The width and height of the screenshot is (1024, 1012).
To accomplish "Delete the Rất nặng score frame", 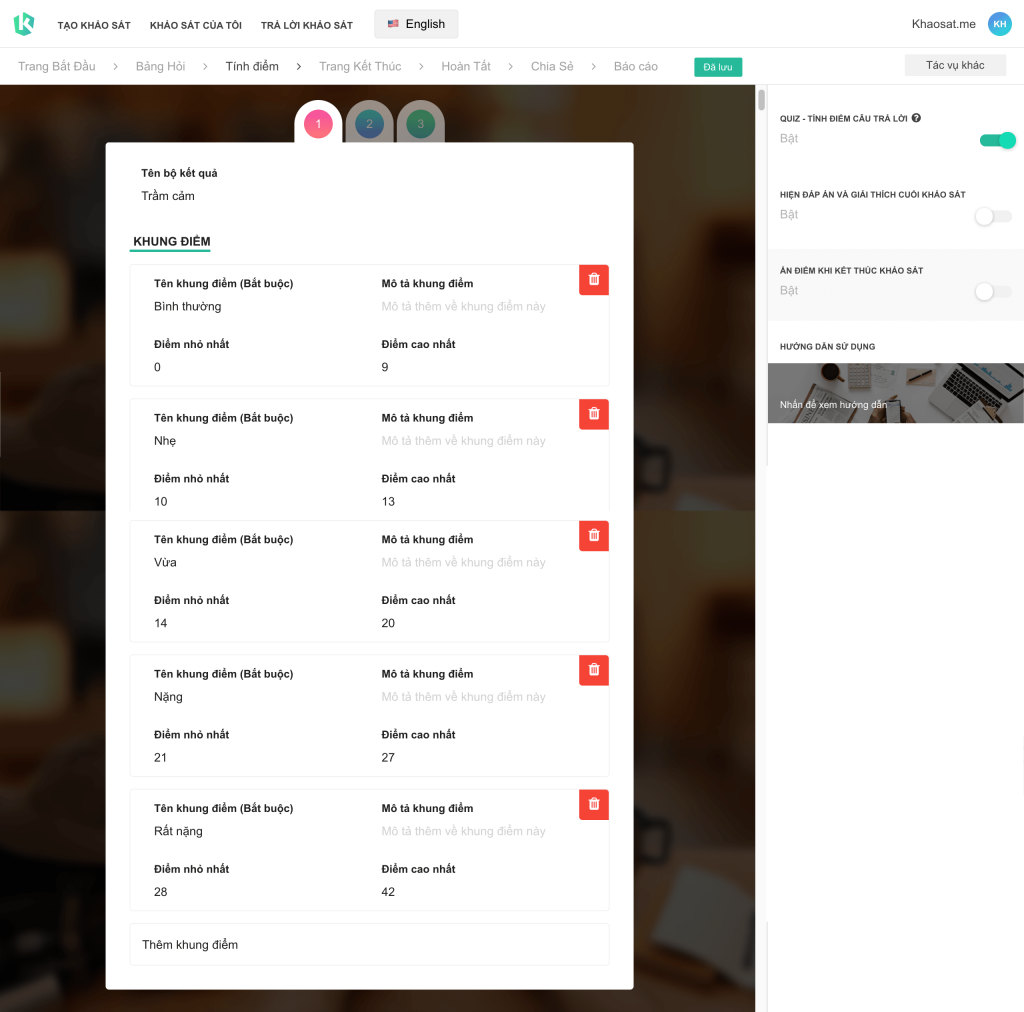I will coord(594,804).
